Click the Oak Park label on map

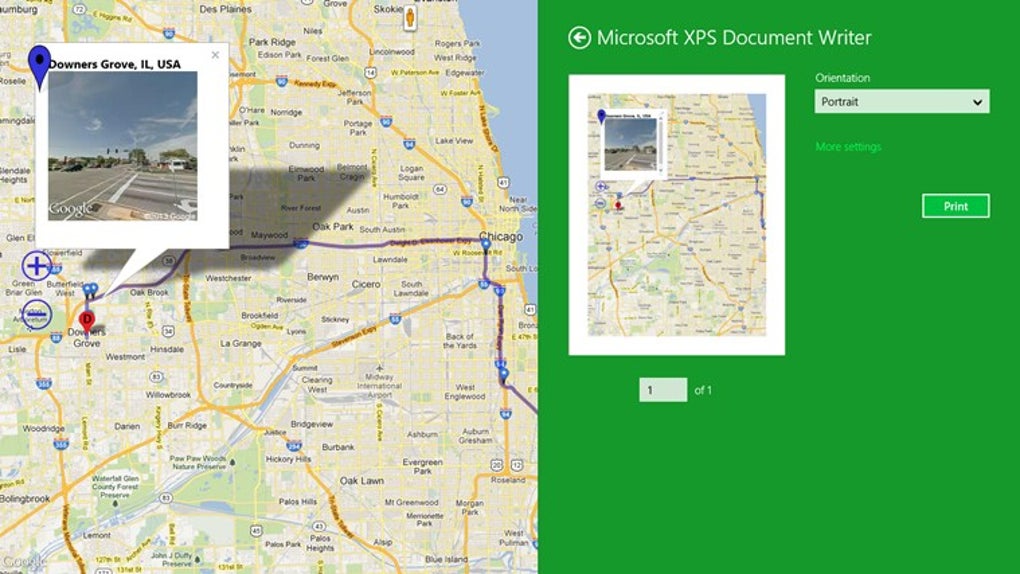pyautogui.click(x=333, y=226)
